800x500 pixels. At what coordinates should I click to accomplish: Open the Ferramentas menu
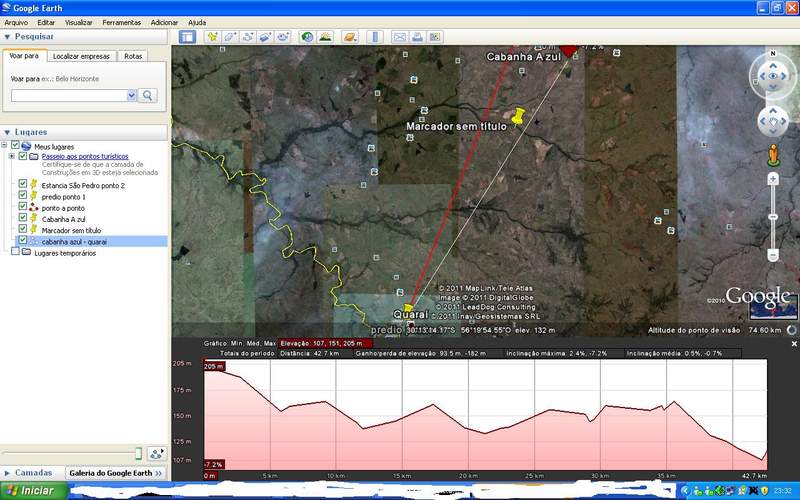coord(121,22)
